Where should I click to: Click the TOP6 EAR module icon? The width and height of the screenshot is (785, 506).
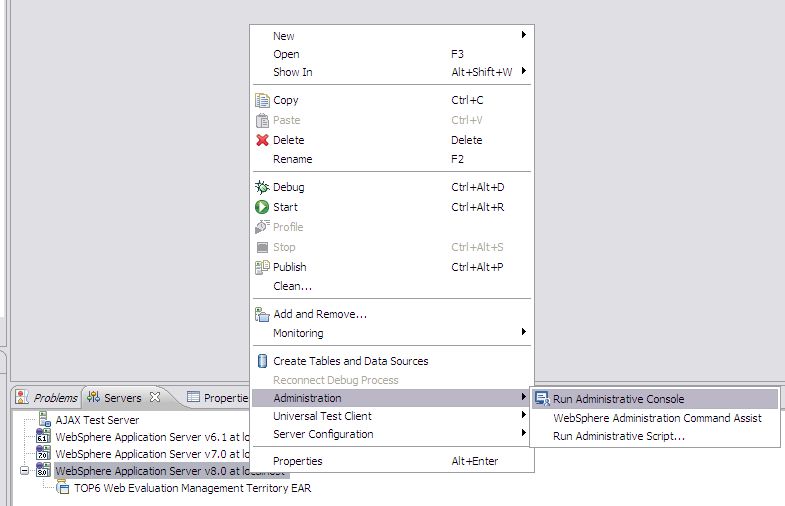63,487
